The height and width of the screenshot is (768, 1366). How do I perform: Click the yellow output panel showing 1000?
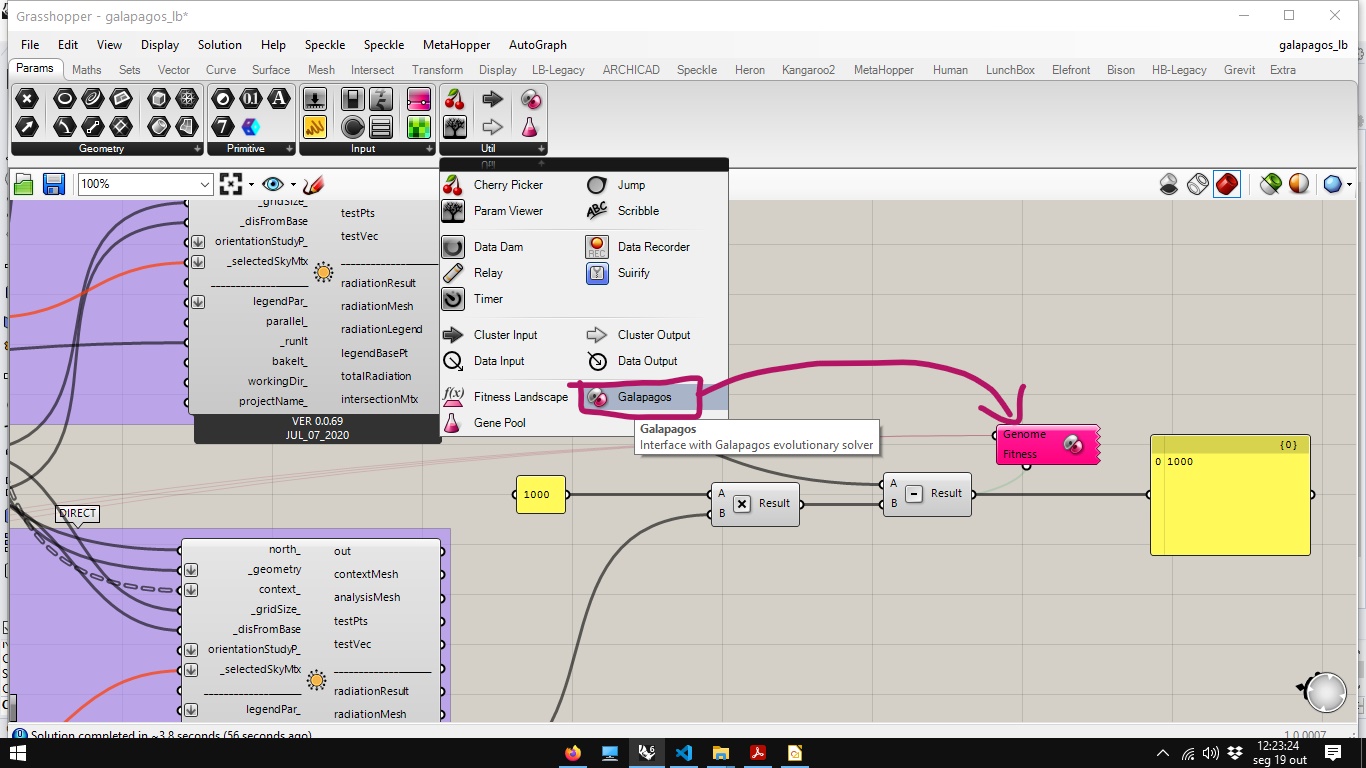click(x=1230, y=494)
